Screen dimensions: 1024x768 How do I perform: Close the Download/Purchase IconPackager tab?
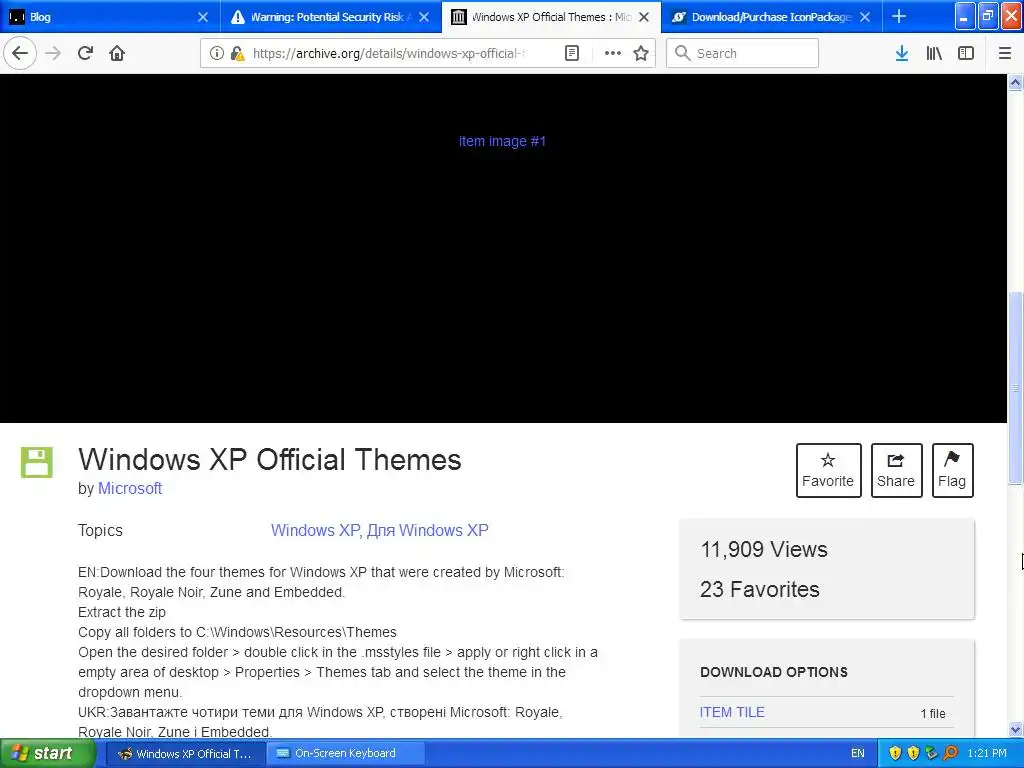[865, 17]
